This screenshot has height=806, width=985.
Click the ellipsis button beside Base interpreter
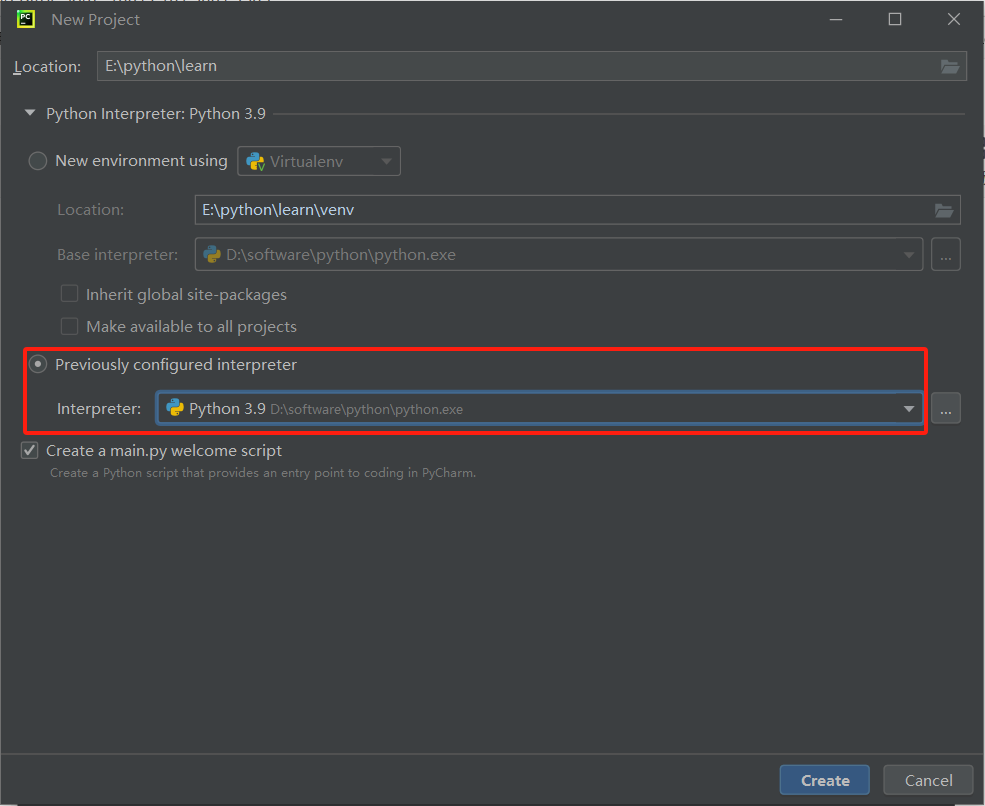pos(945,254)
